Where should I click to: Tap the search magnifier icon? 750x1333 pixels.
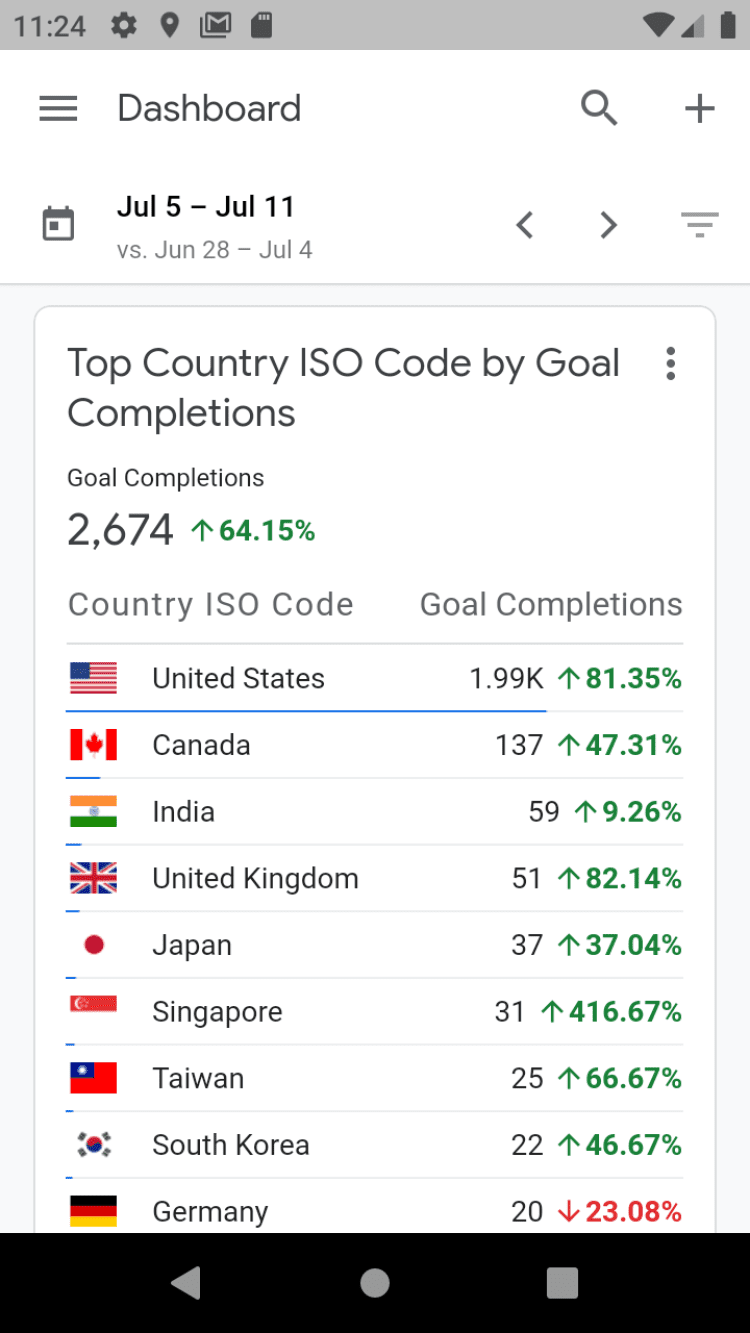point(599,108)
